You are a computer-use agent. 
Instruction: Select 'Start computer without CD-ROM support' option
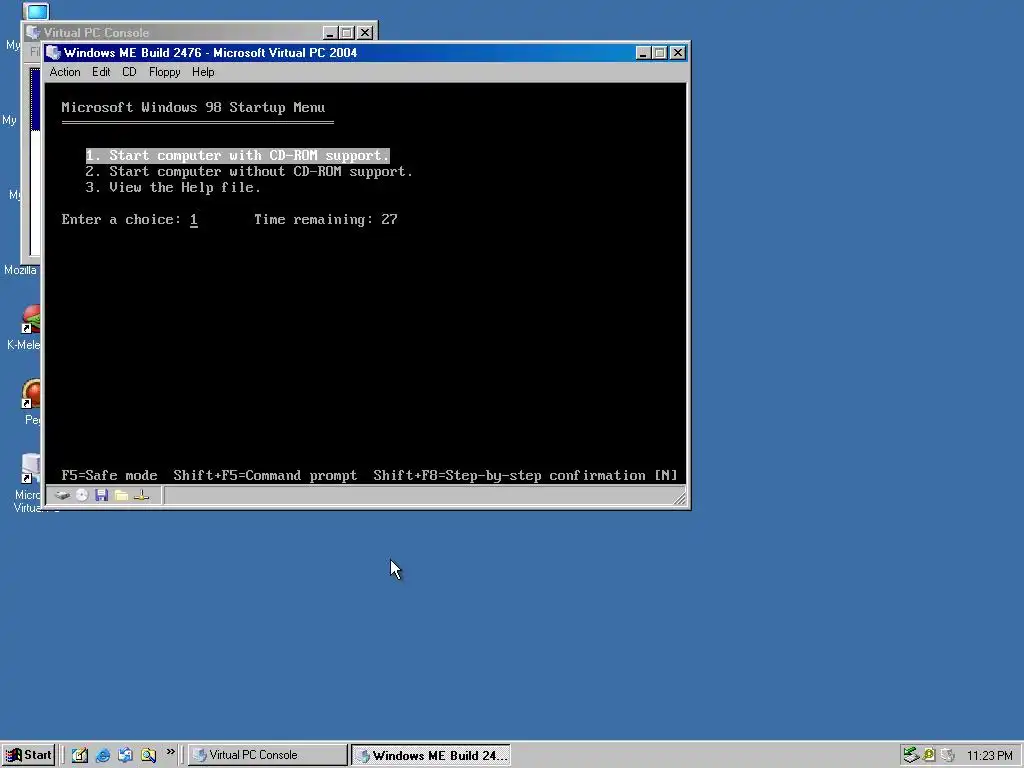pyautogui.click(x=249, y=171)
